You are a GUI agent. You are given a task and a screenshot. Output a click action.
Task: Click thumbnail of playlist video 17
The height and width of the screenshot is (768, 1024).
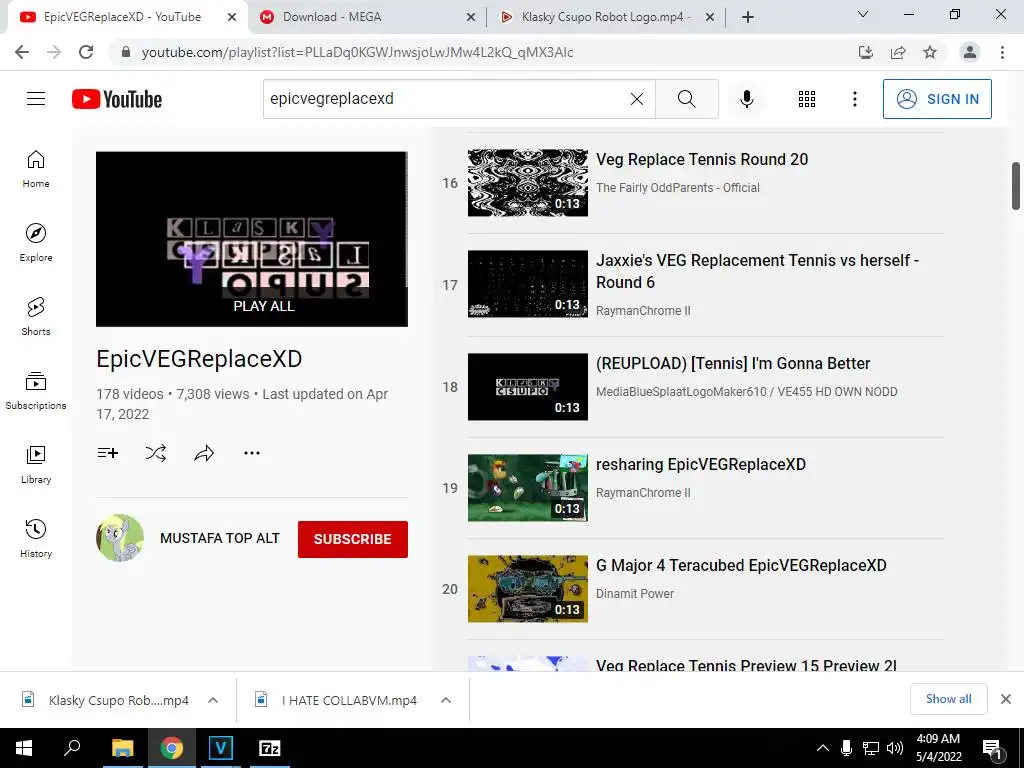528,283
